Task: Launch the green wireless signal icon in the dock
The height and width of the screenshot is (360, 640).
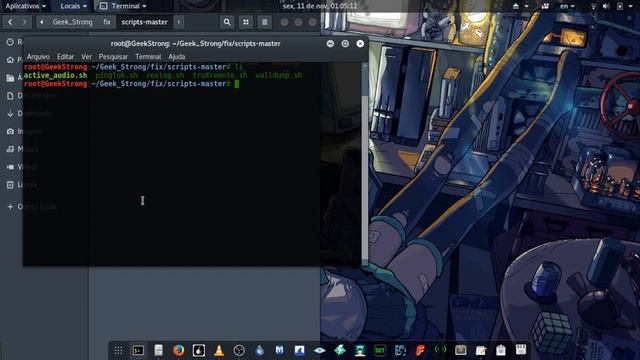Action: click(440, 349)
